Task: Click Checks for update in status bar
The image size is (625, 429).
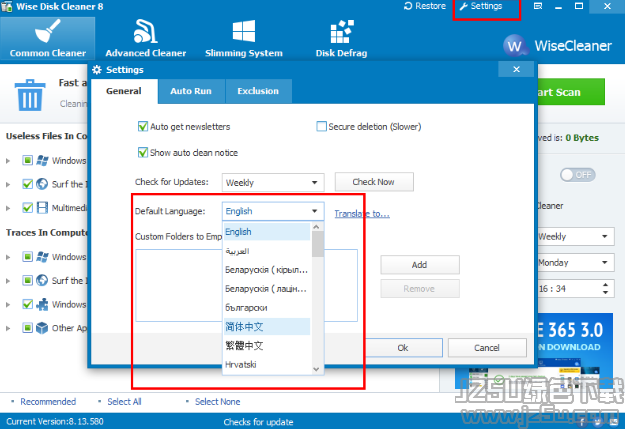Action: 258,422
